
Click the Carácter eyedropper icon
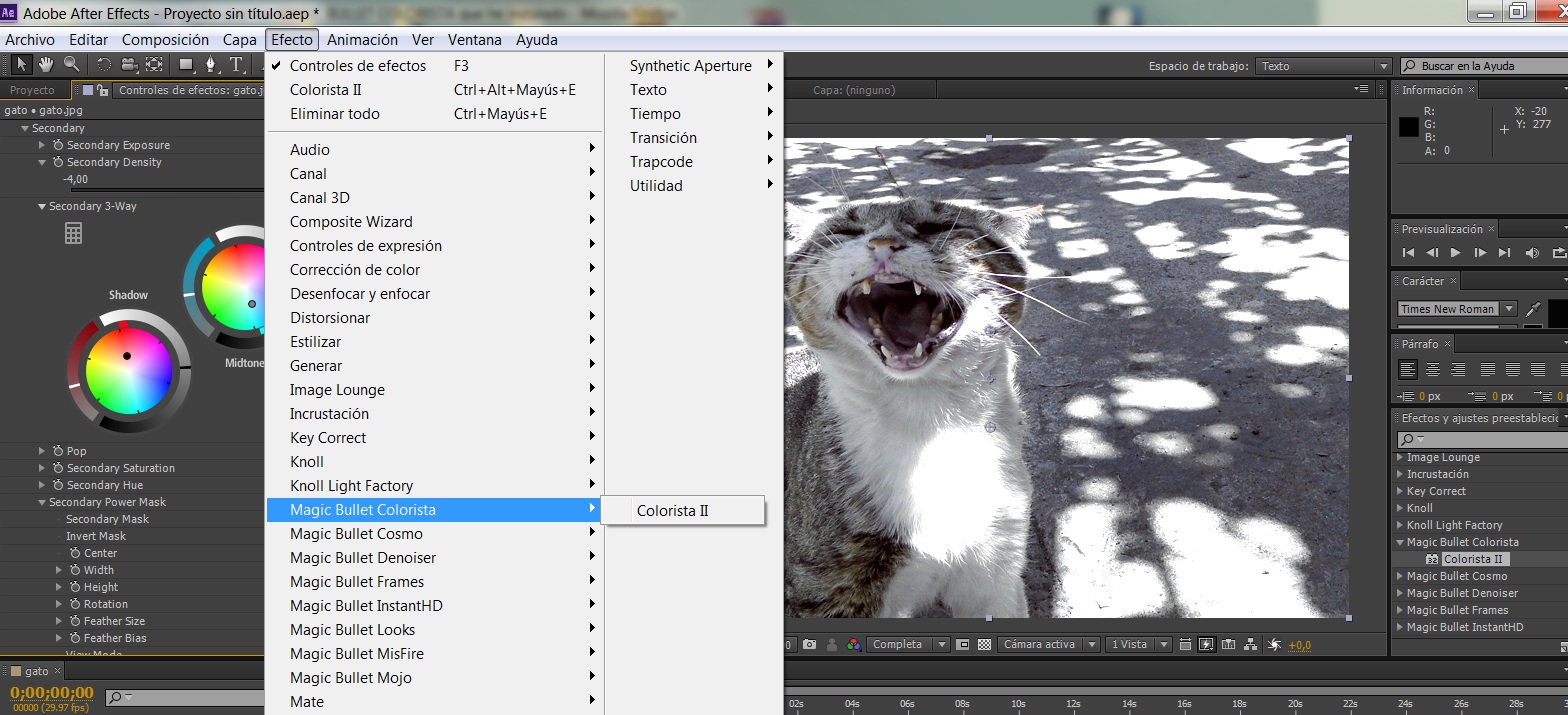tap(1534, 309)
